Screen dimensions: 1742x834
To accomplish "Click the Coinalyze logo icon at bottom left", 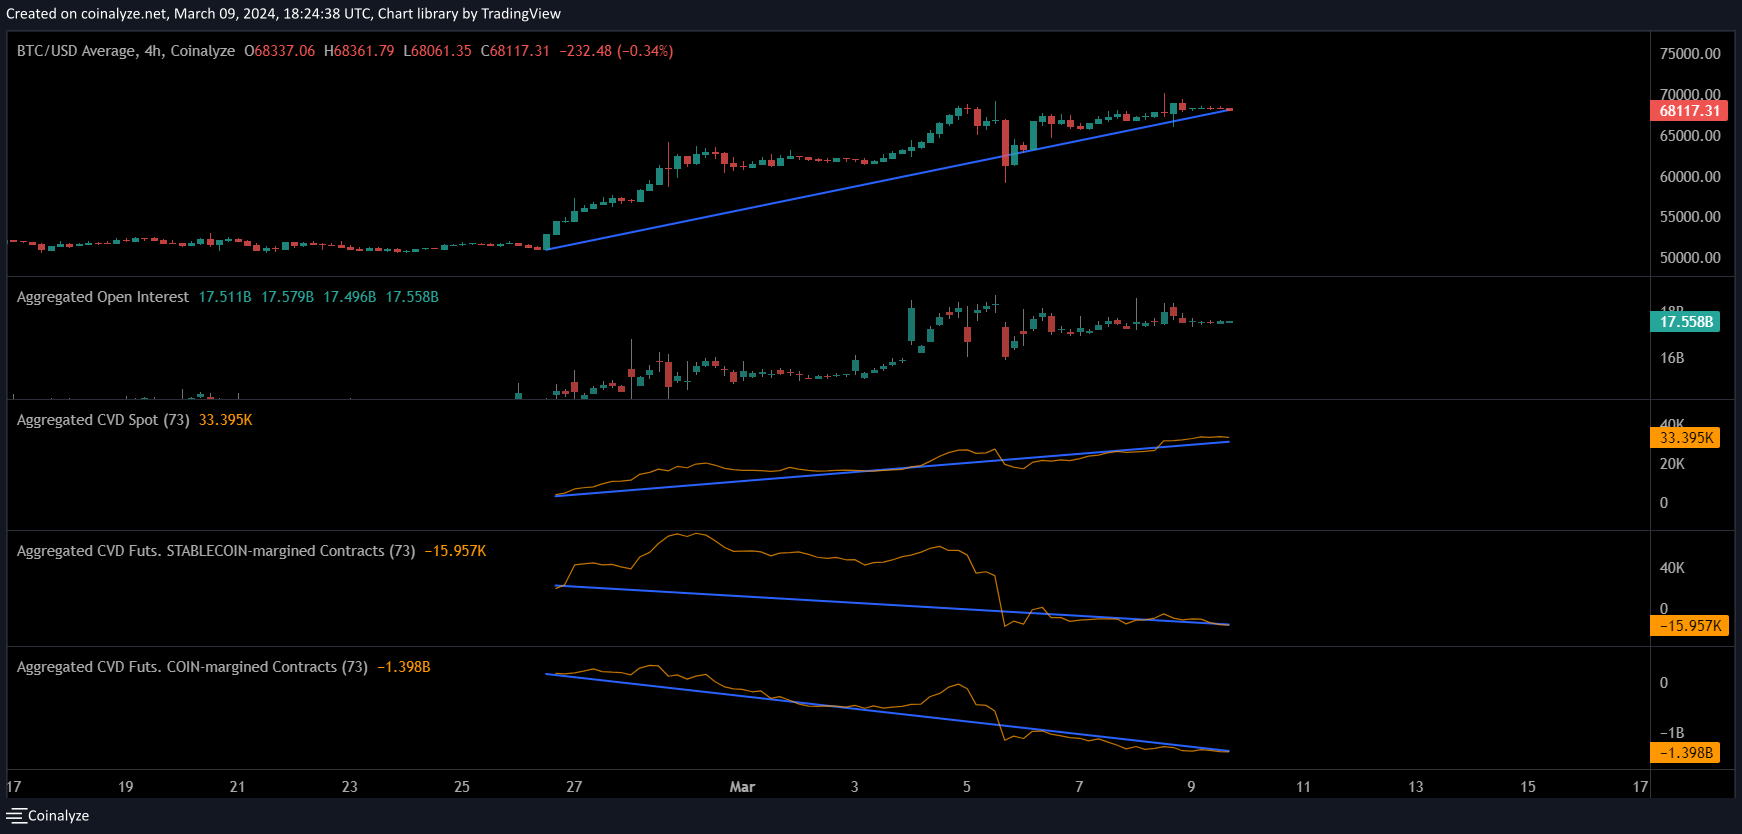I will pyautogui.click(x=15, y=816).
